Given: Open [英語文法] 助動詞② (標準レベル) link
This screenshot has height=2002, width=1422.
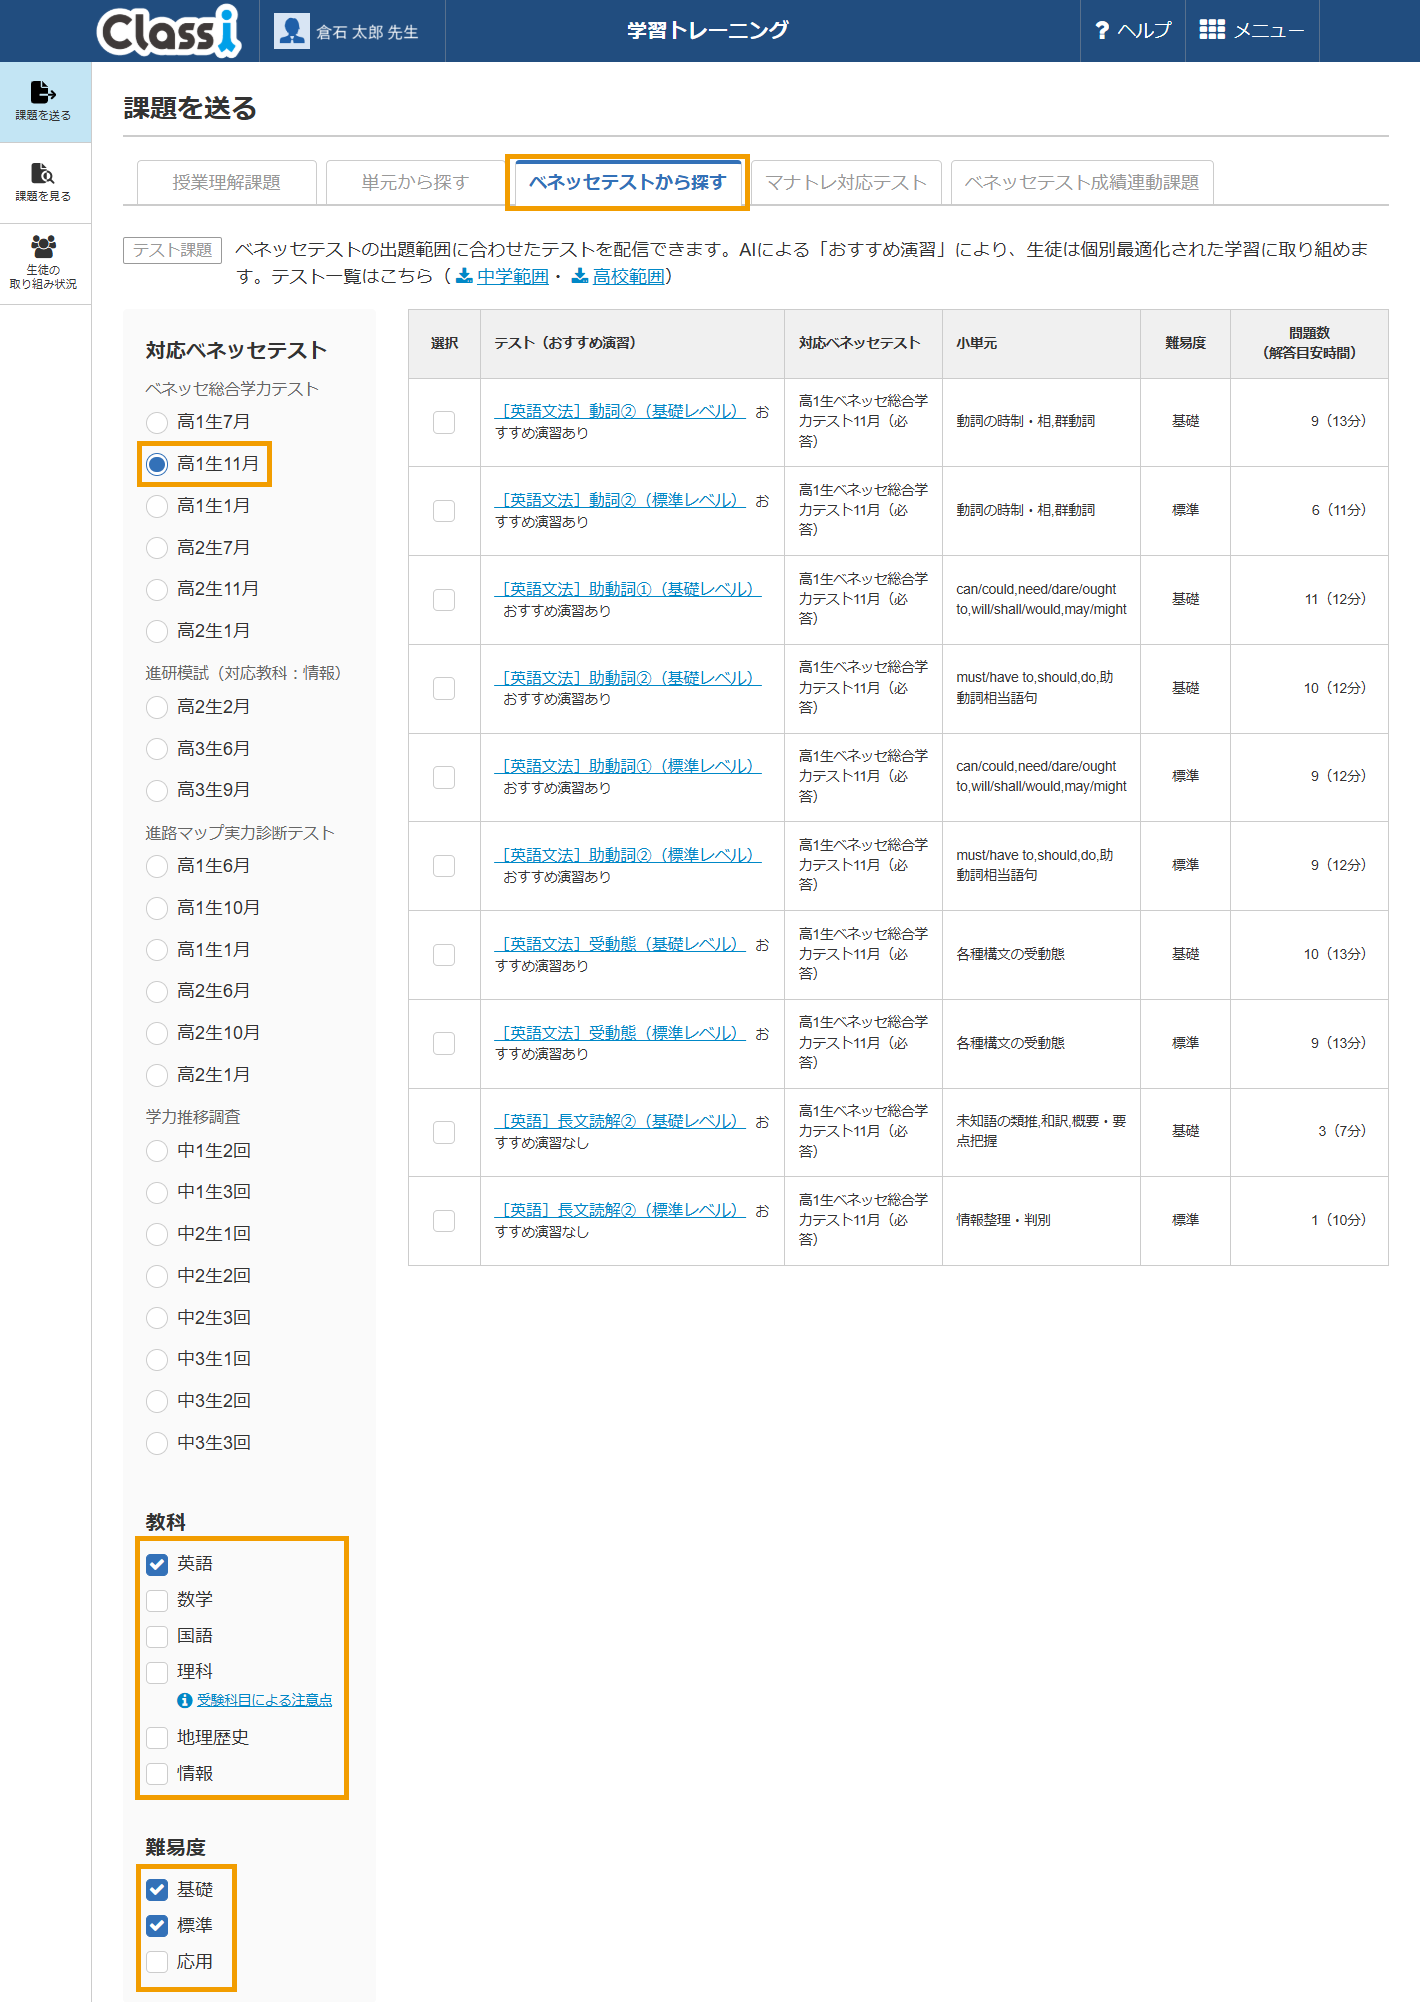Looking at the screenshot, I should coord(628,855).
